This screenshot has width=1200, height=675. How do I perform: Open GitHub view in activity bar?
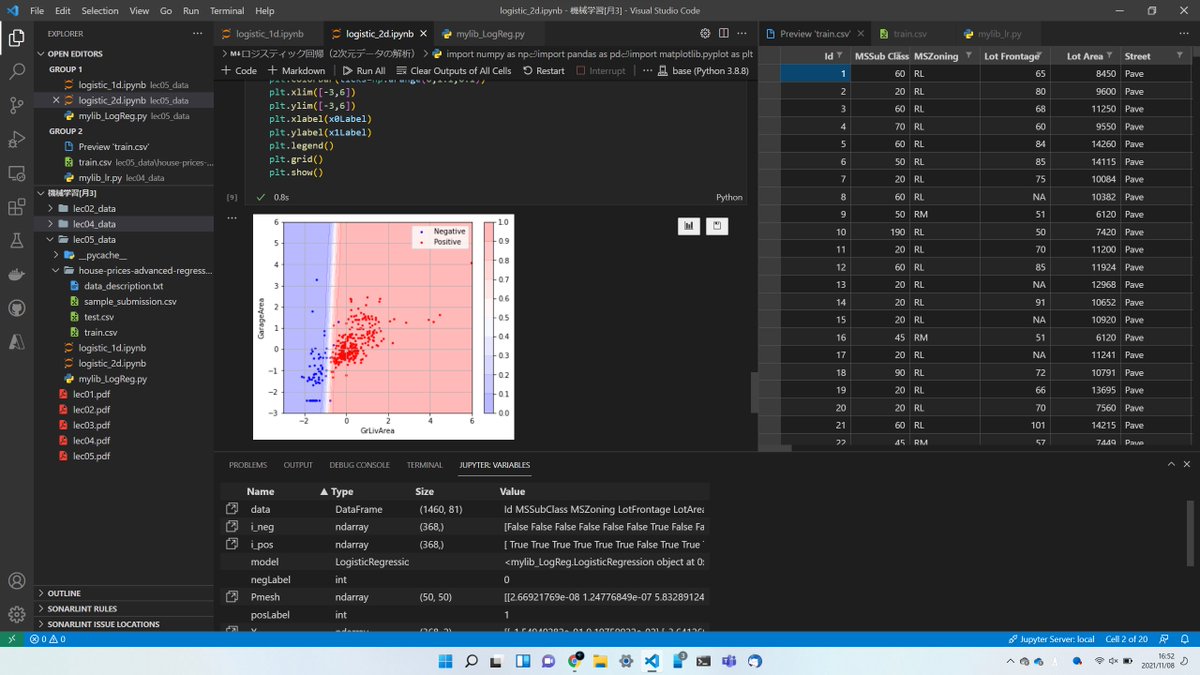(16, 308)
